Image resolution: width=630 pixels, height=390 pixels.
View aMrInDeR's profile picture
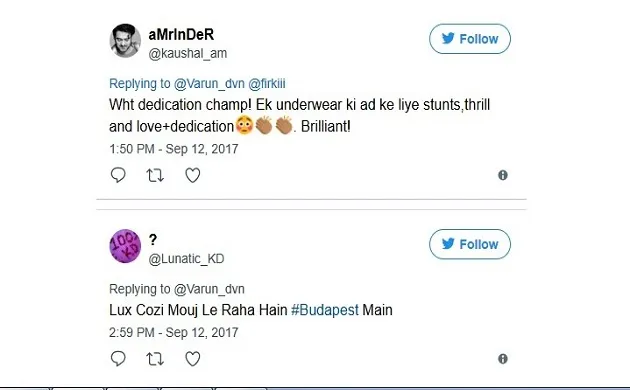point(125,41)
